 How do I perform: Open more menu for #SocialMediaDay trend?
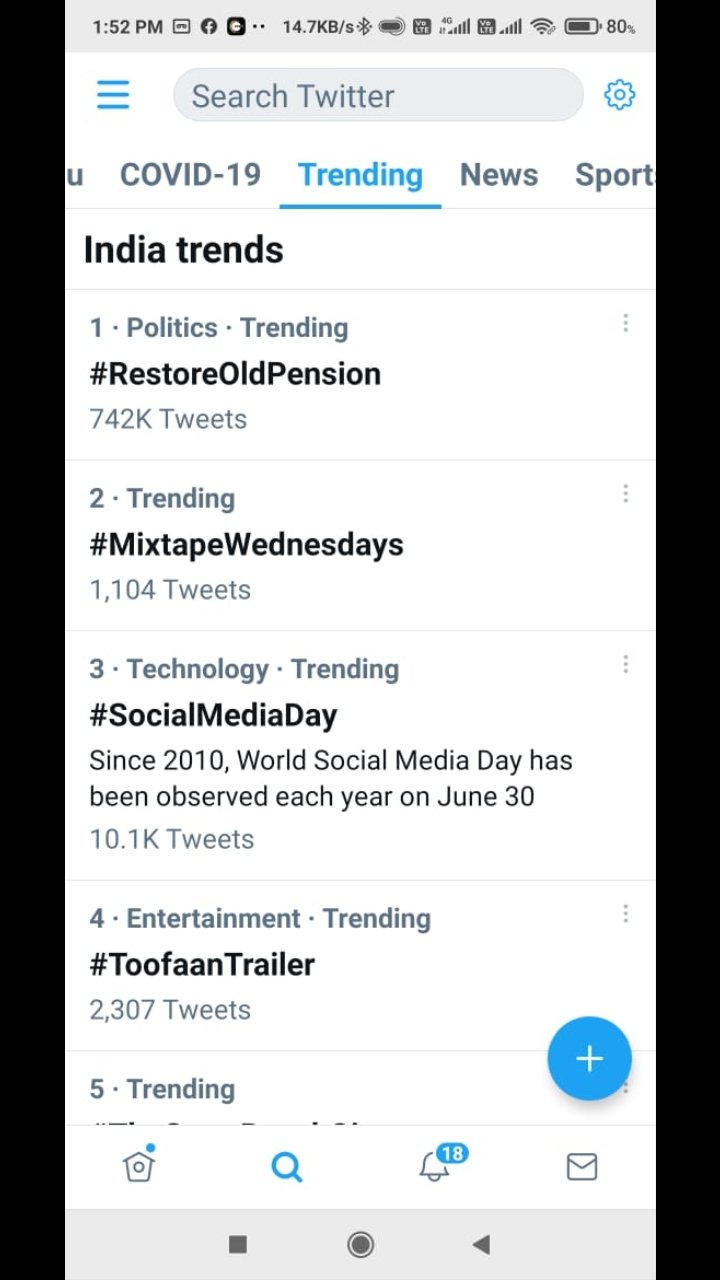pyautogui.click(x=626, y=664)
